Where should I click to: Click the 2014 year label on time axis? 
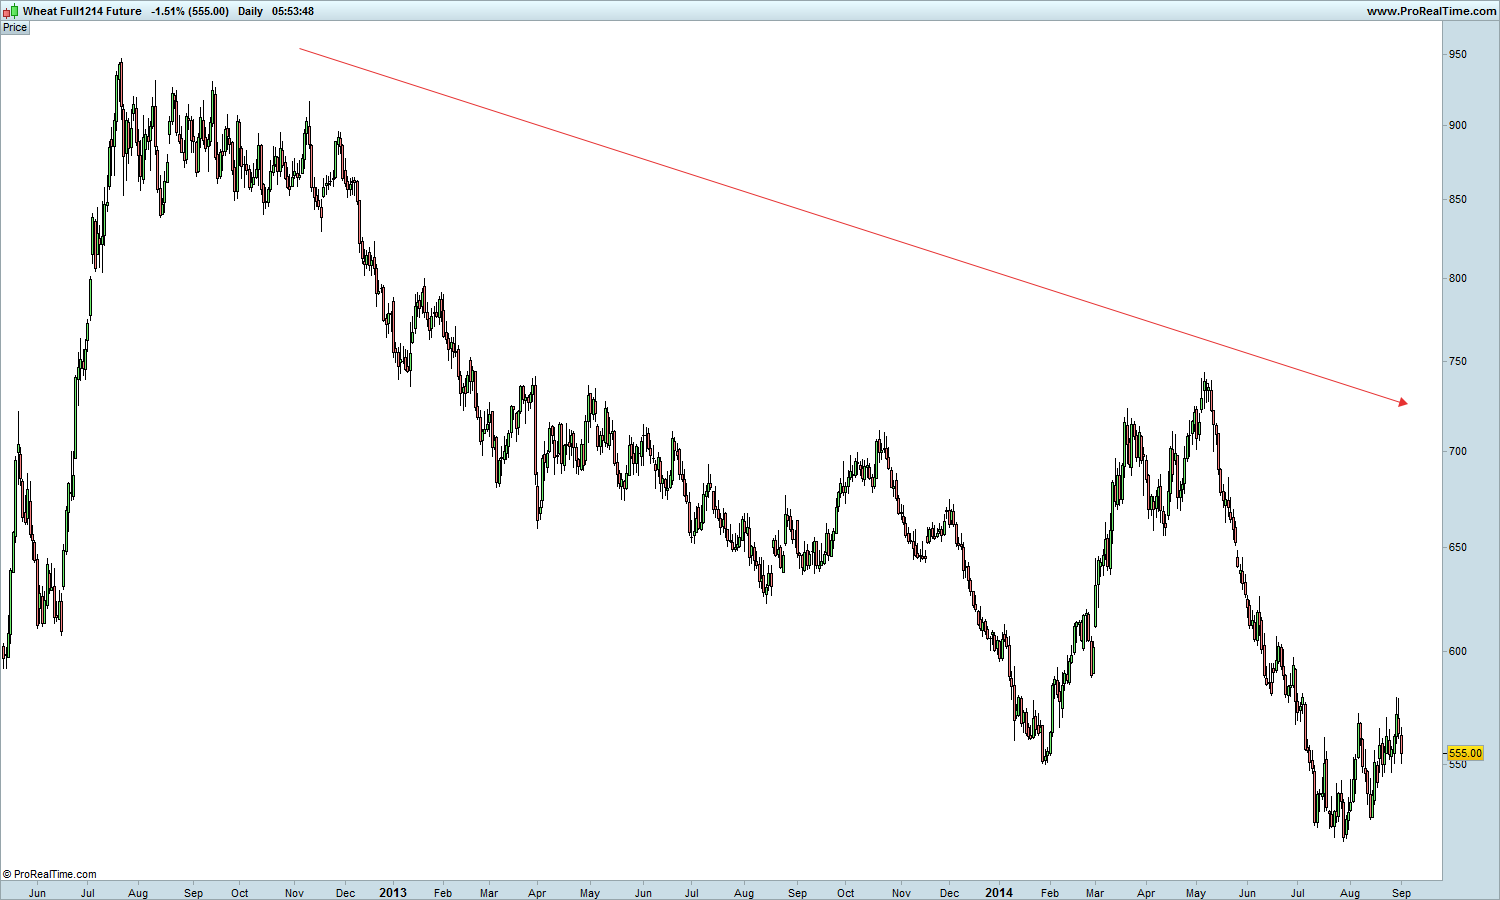pos(999,893)
